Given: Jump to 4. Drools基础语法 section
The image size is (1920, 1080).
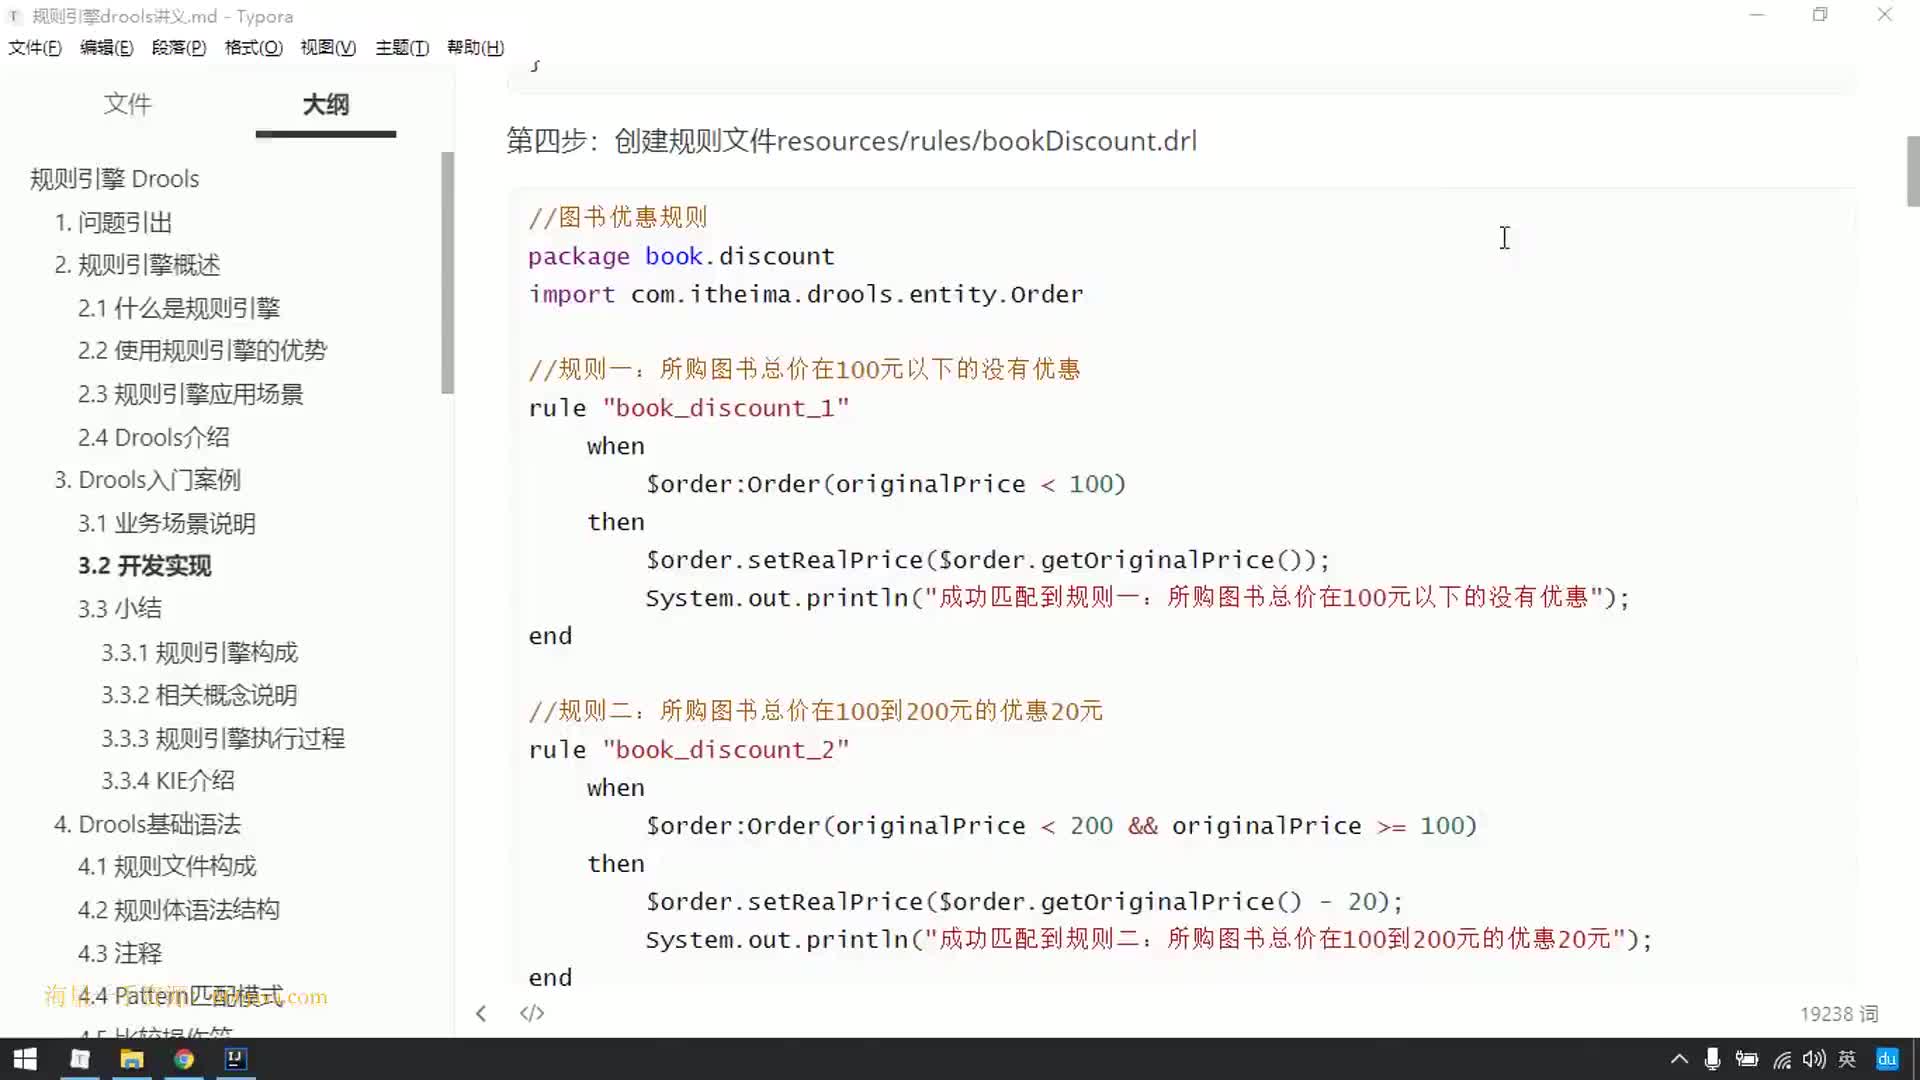Looking at the screenshot, I should point(147,824).
